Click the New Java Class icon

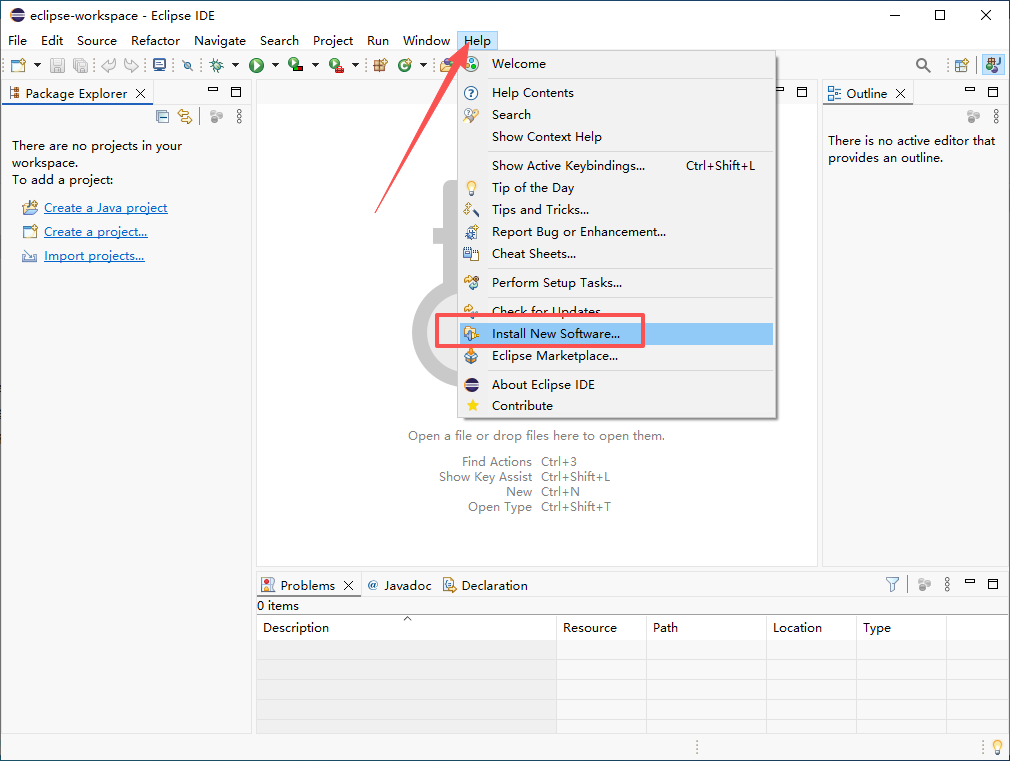(x=405, y=65)
